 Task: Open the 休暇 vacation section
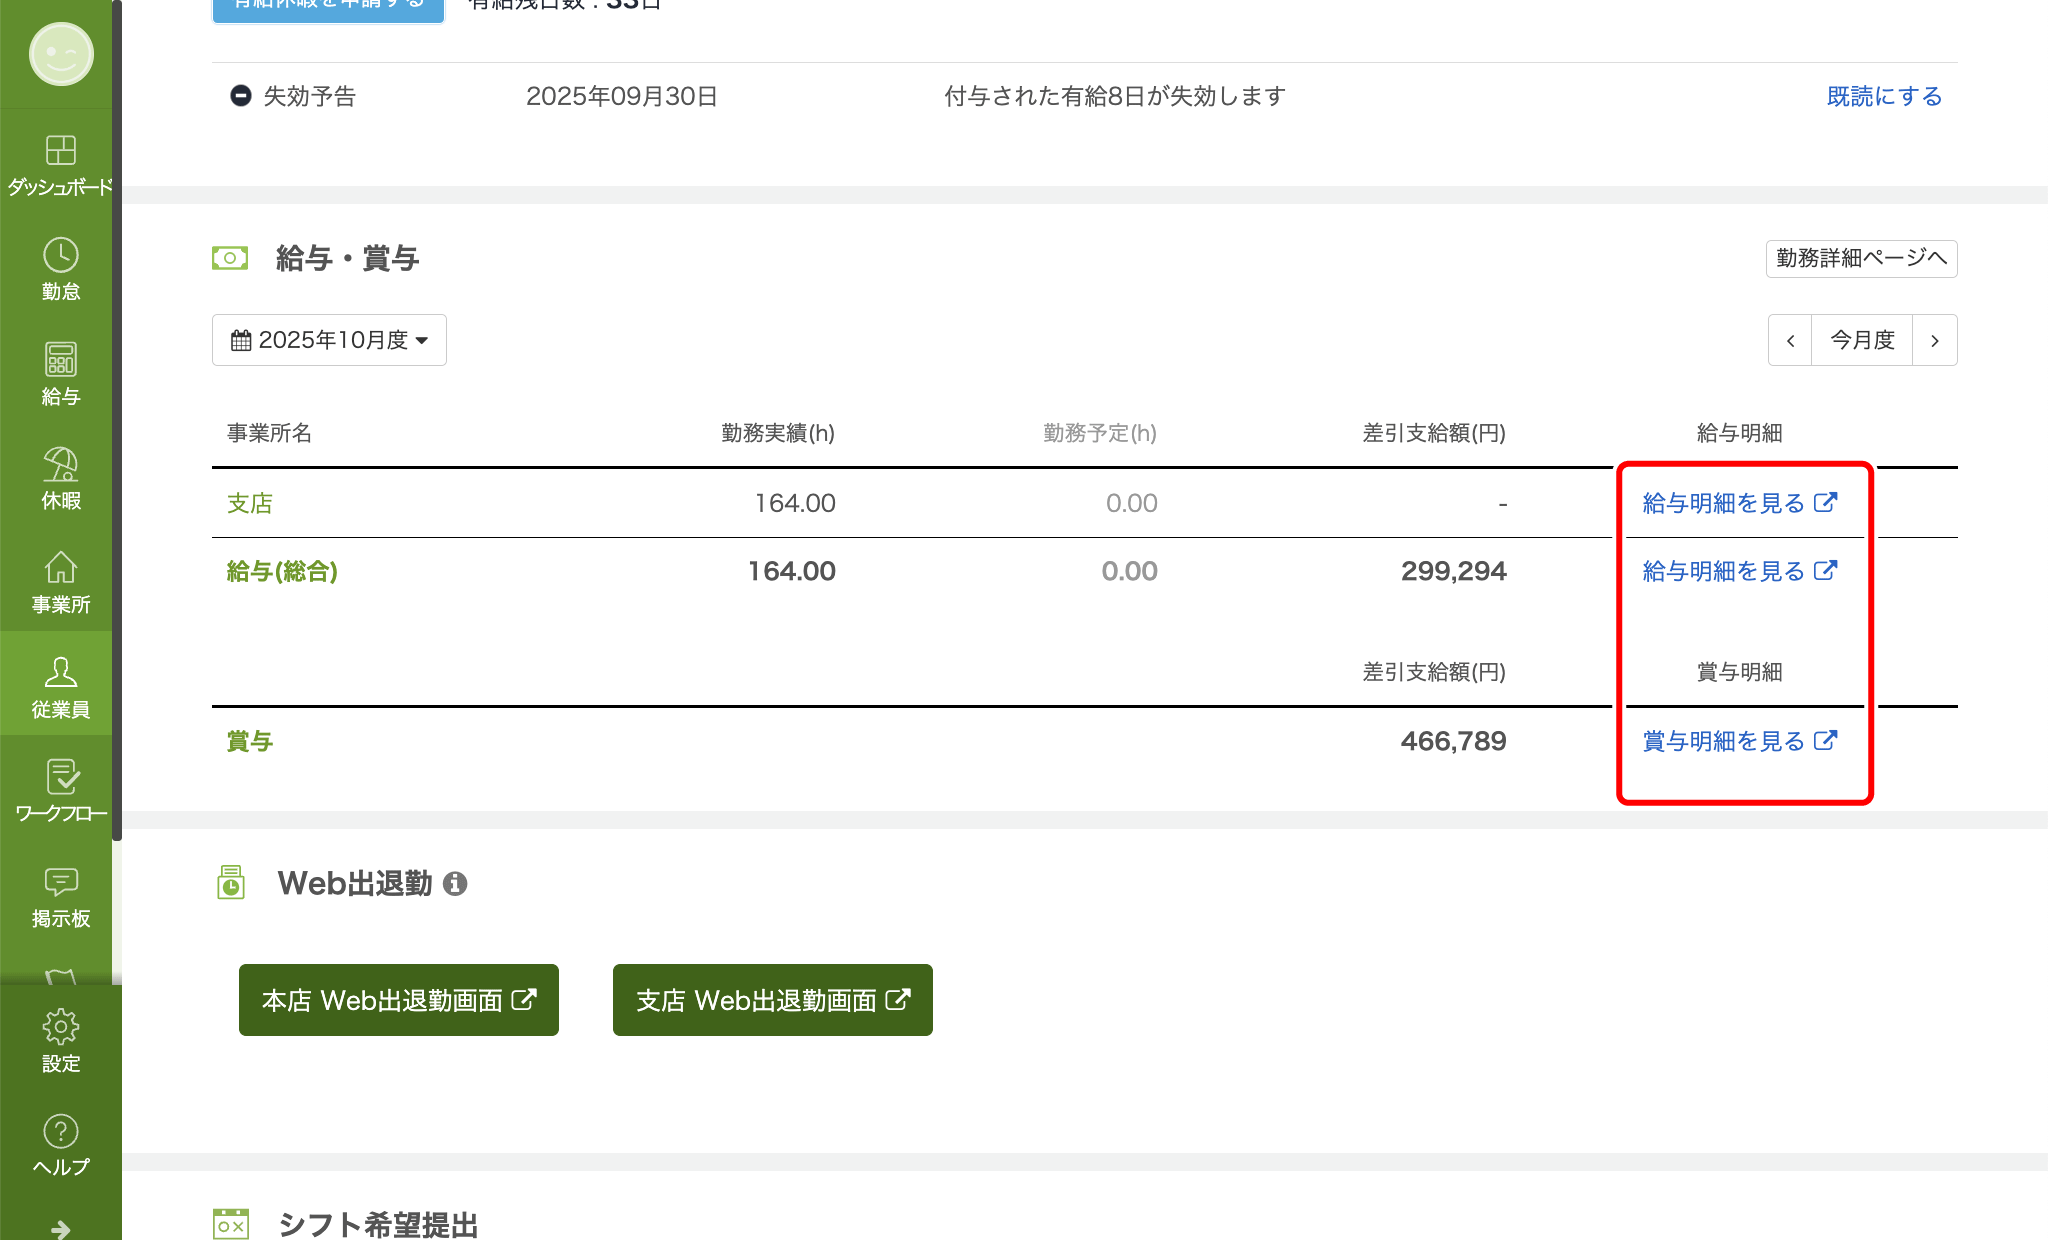(60, 475)
